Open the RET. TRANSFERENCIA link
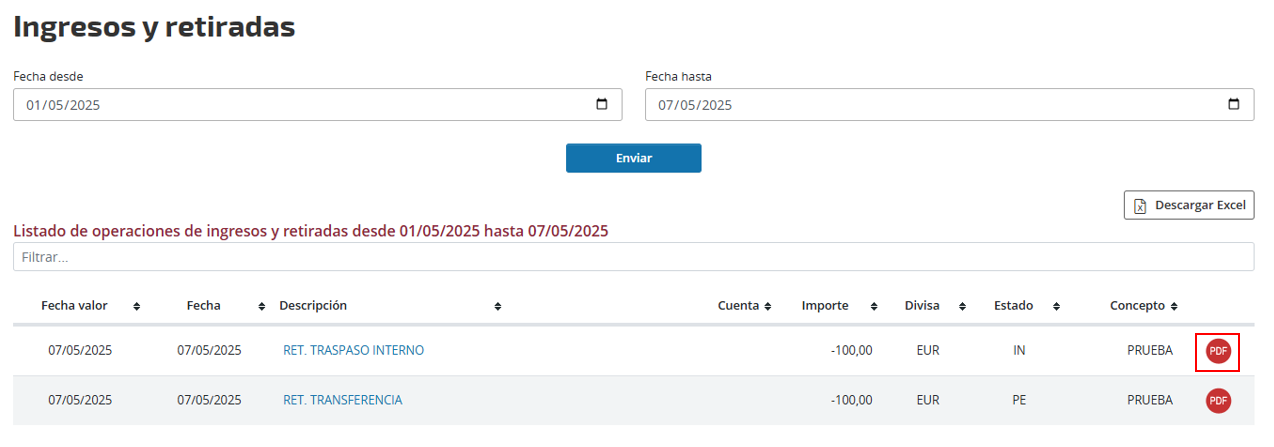This screenshot has height=447, width=1274. pyautogui.click(x=343, y=400)
